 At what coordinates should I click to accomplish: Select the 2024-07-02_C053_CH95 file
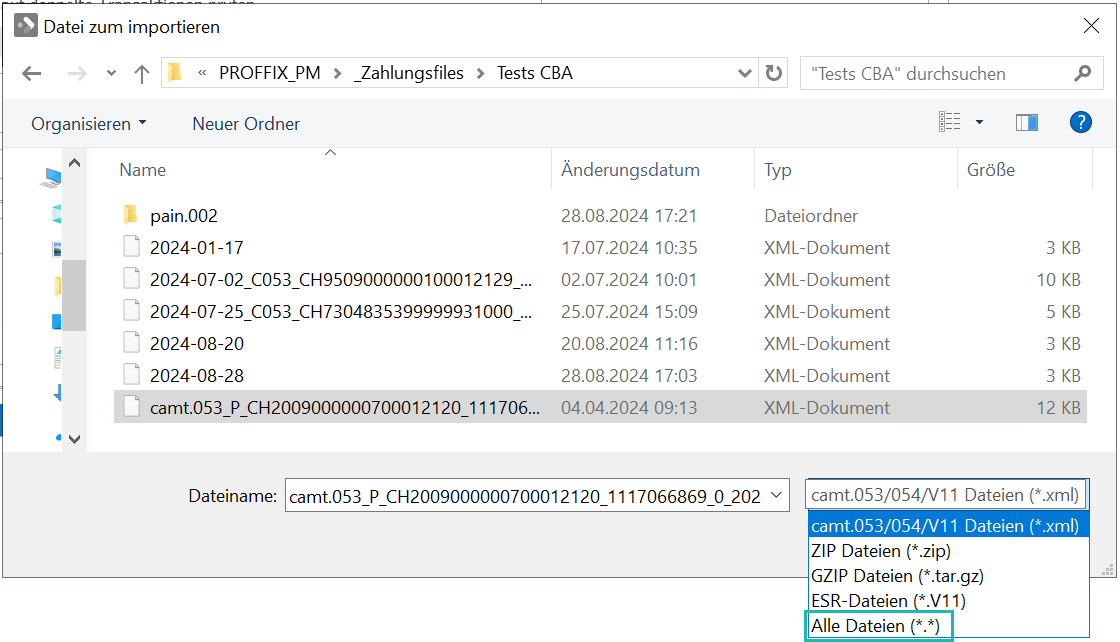point(600,279)
